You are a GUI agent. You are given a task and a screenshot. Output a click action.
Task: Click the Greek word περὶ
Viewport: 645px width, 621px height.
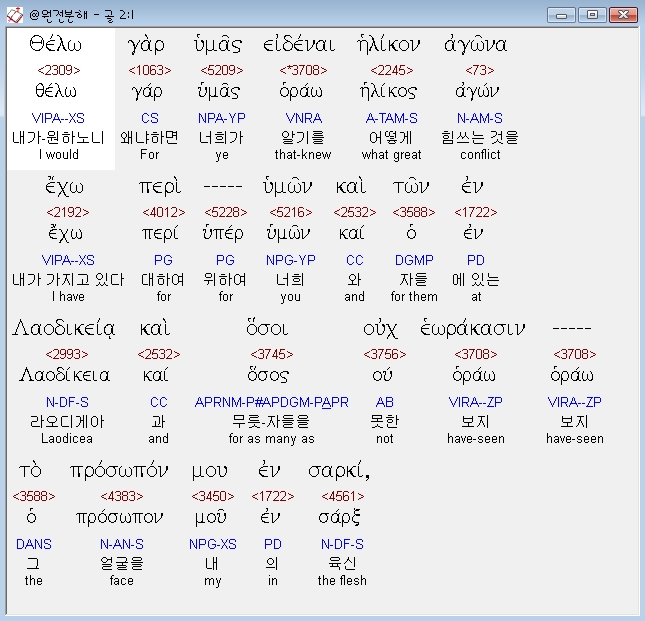(160, 187)
